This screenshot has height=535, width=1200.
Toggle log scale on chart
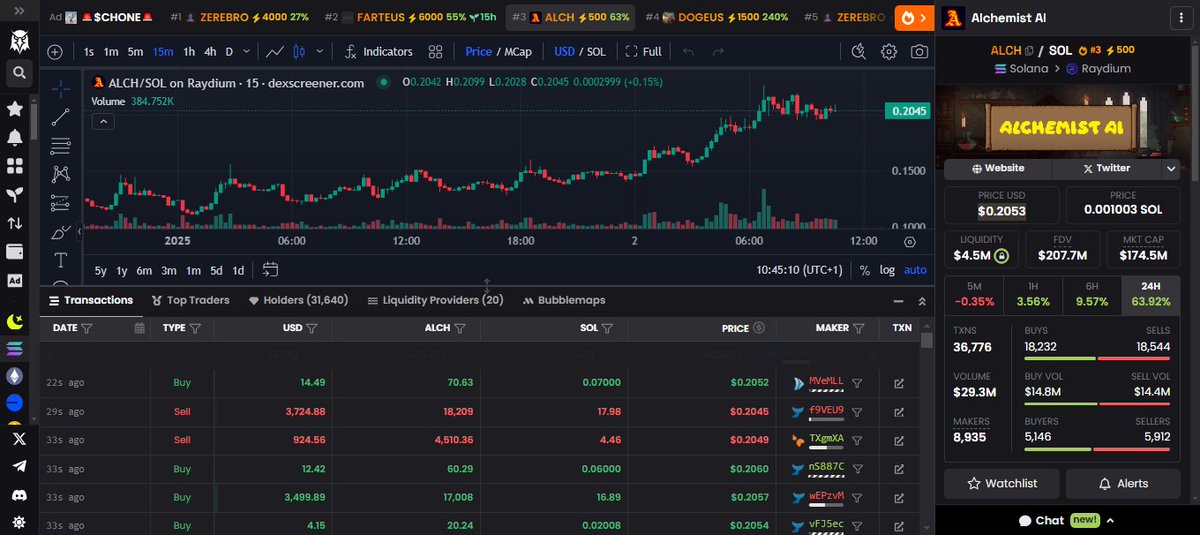pos(888,270)
